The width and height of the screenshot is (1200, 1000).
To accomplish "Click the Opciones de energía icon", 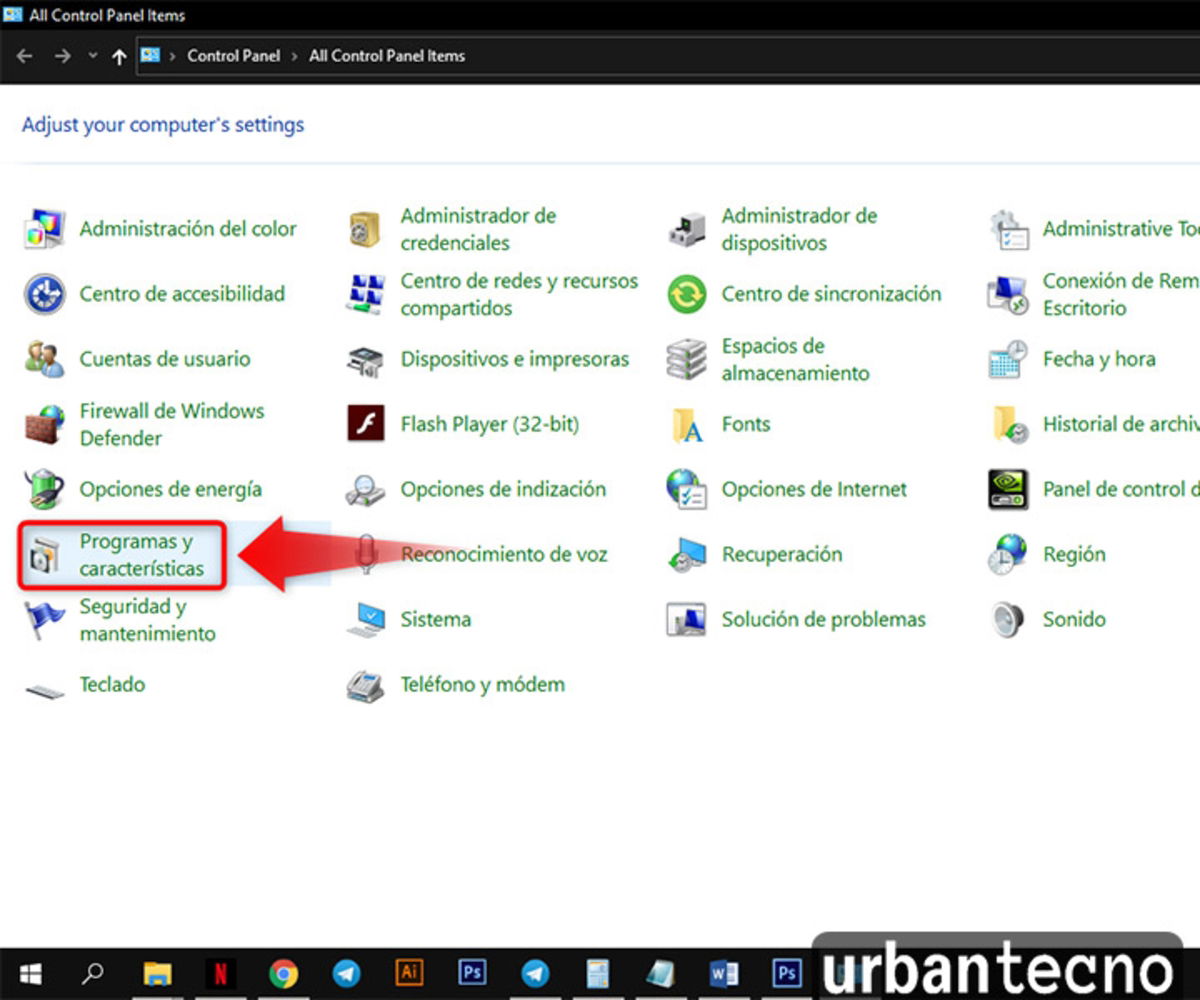I will click(x=44, y=489).
